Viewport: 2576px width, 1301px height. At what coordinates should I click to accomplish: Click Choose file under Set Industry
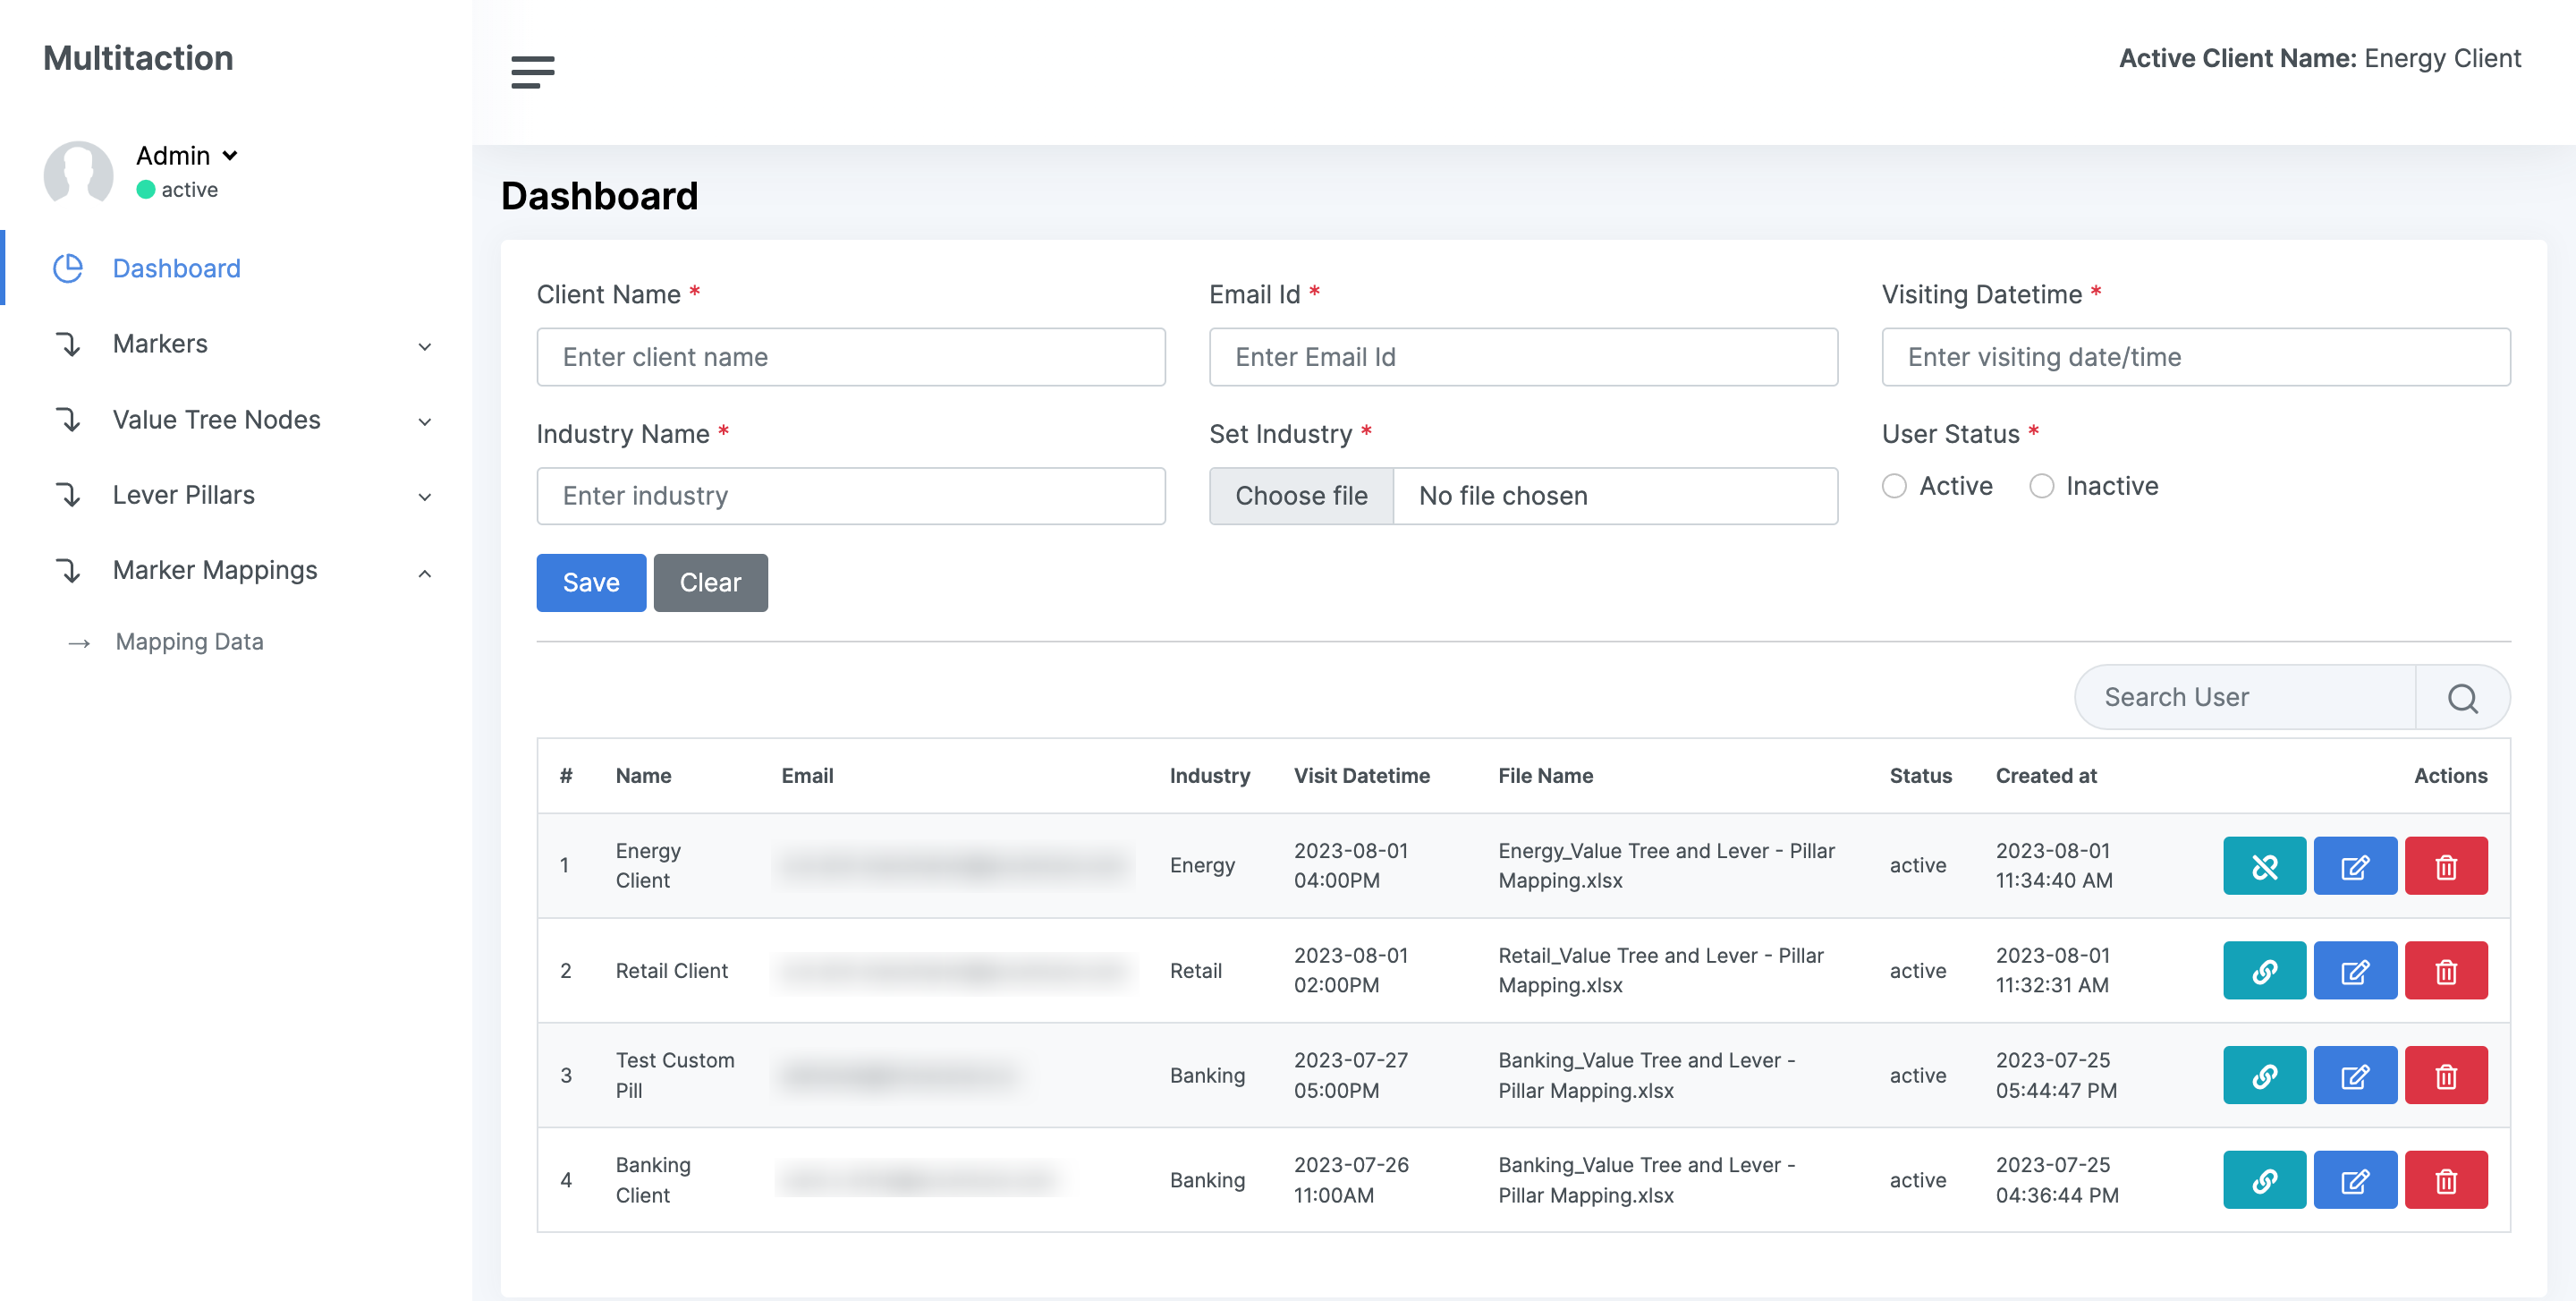coord(1301,495)
